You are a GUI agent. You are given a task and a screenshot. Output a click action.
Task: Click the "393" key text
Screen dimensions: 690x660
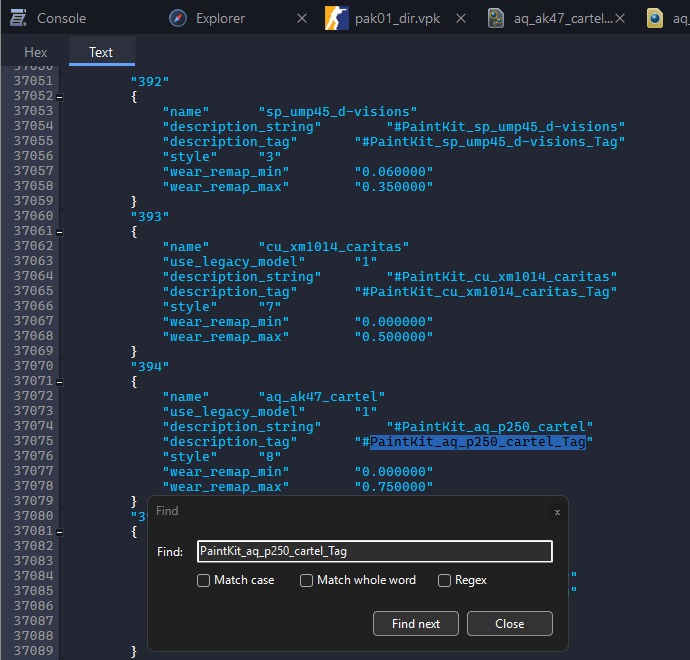tap(150, 217)
